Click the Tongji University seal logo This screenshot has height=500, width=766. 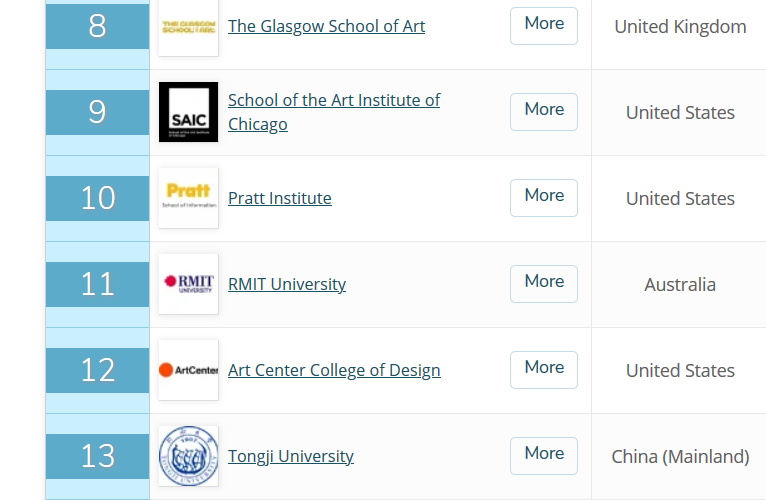tap(188, 456)
